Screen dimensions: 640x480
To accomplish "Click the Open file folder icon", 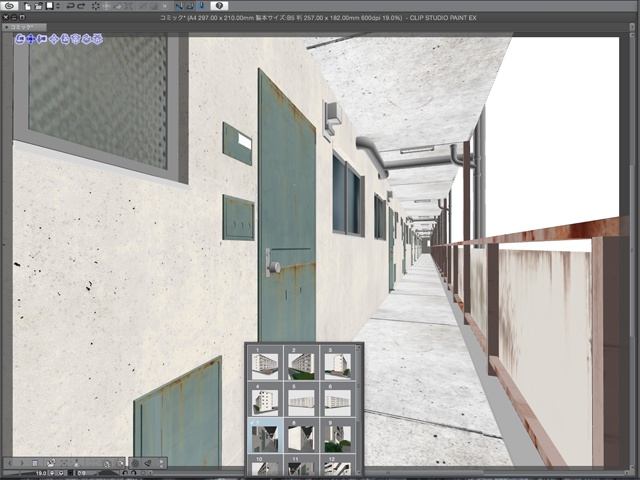I will [x=38, y=6].
